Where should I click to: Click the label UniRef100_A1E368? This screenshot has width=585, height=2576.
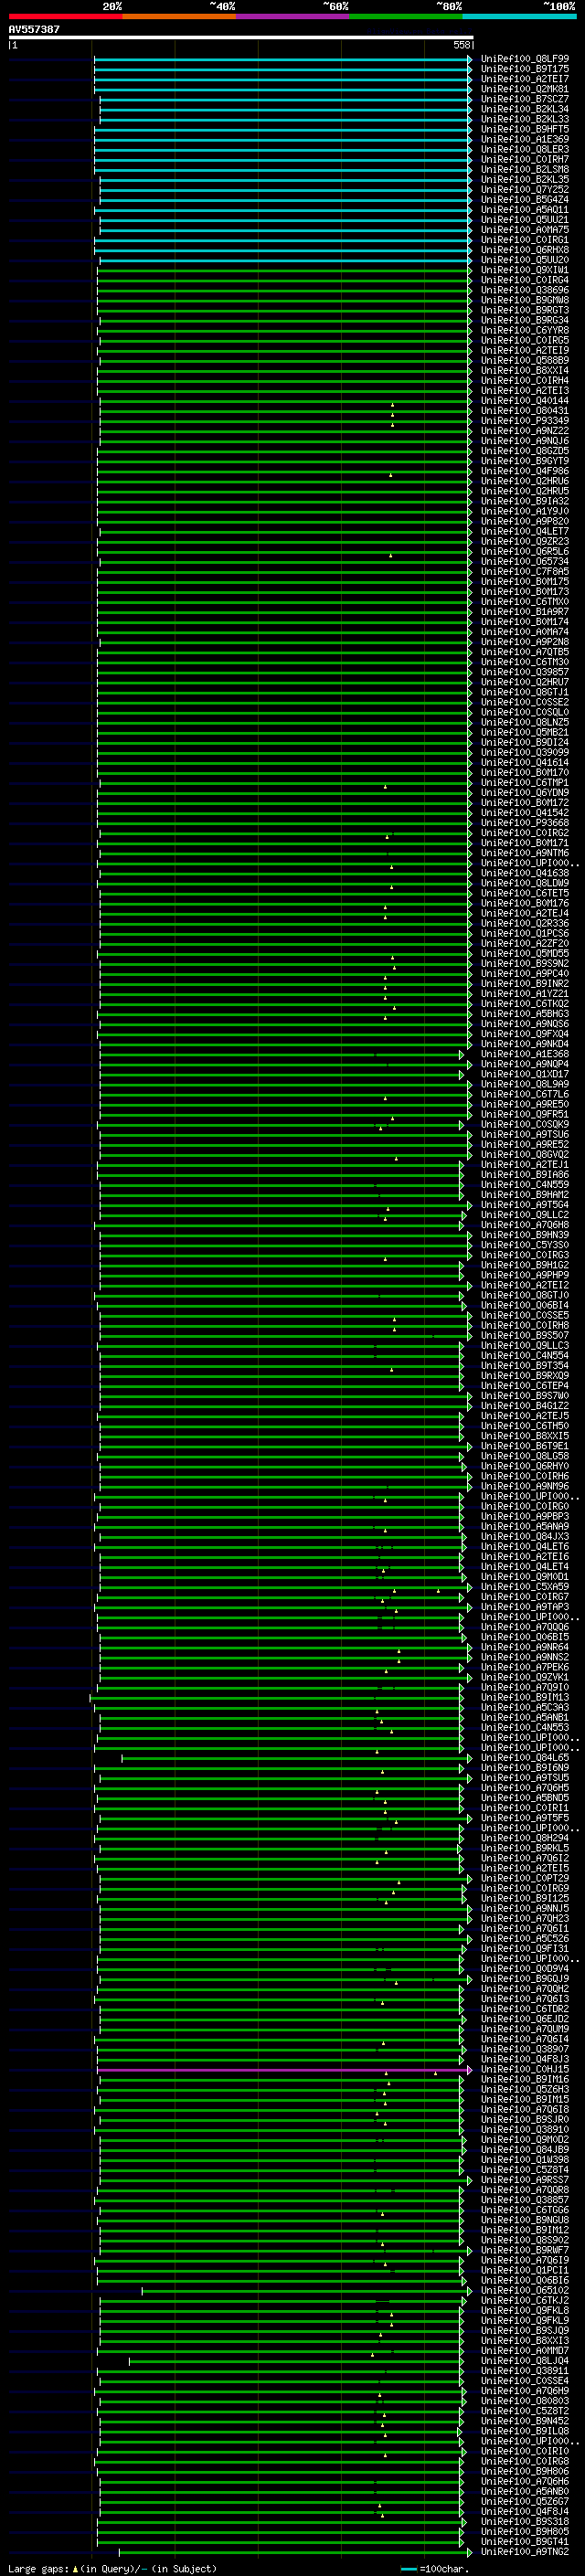[x=525, y=1054]
